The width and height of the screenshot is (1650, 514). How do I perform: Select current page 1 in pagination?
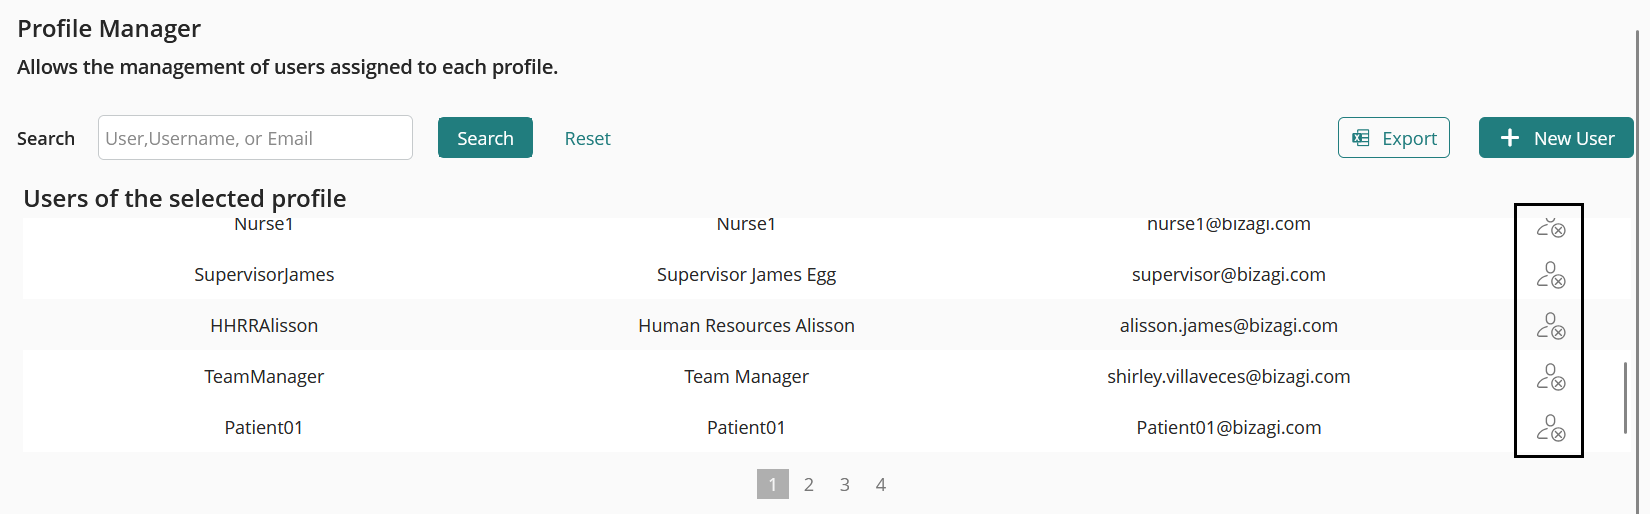tap(773, 484)
